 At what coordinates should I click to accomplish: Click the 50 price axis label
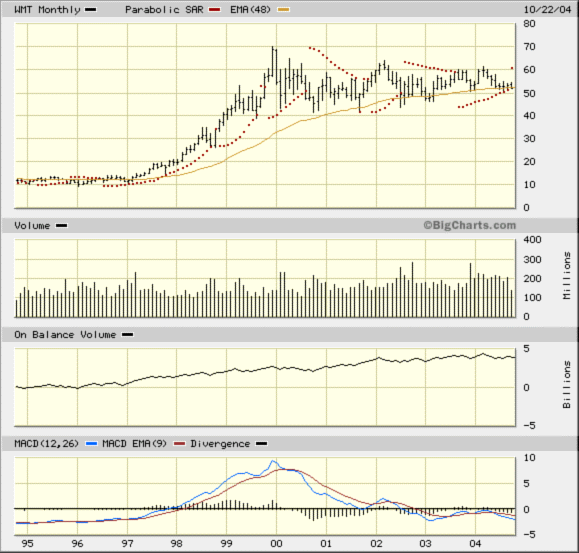[x=529, y=93]
